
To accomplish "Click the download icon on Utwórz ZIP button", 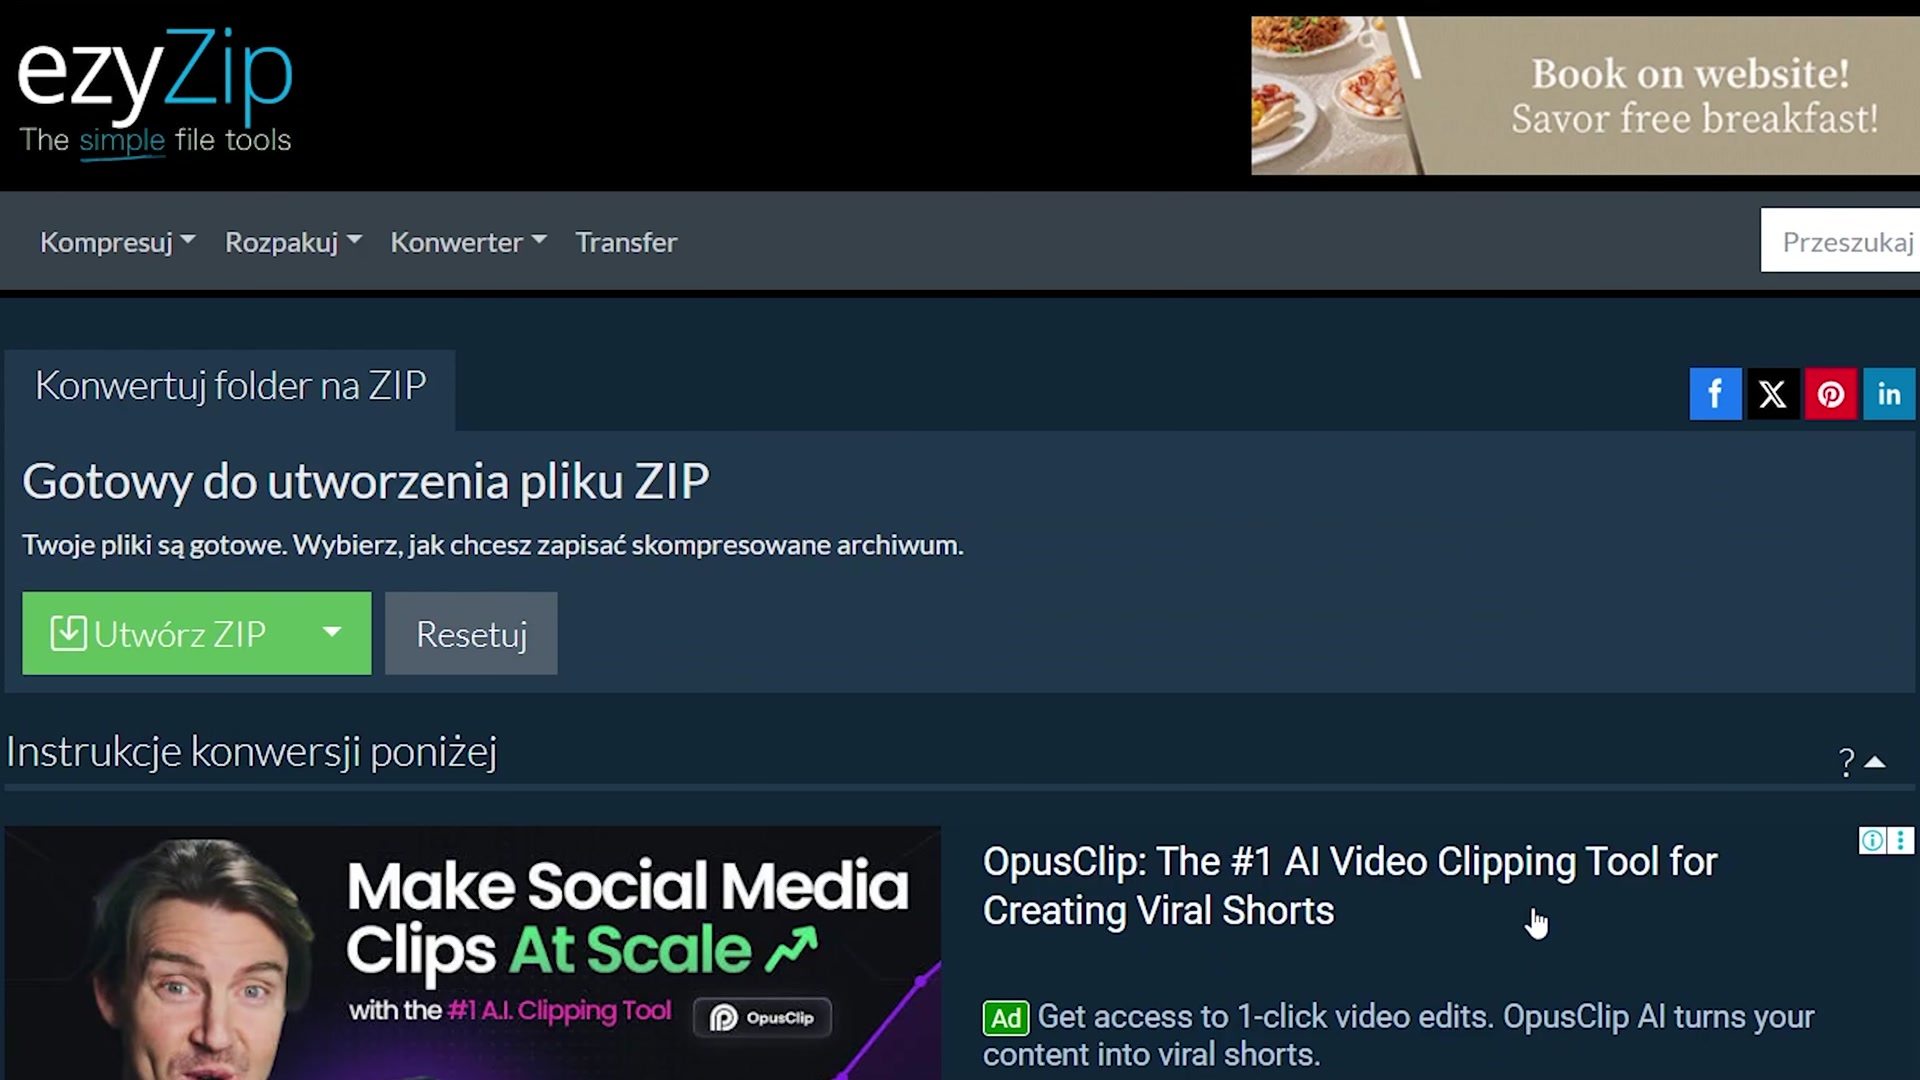I will (x=67, y=632).
